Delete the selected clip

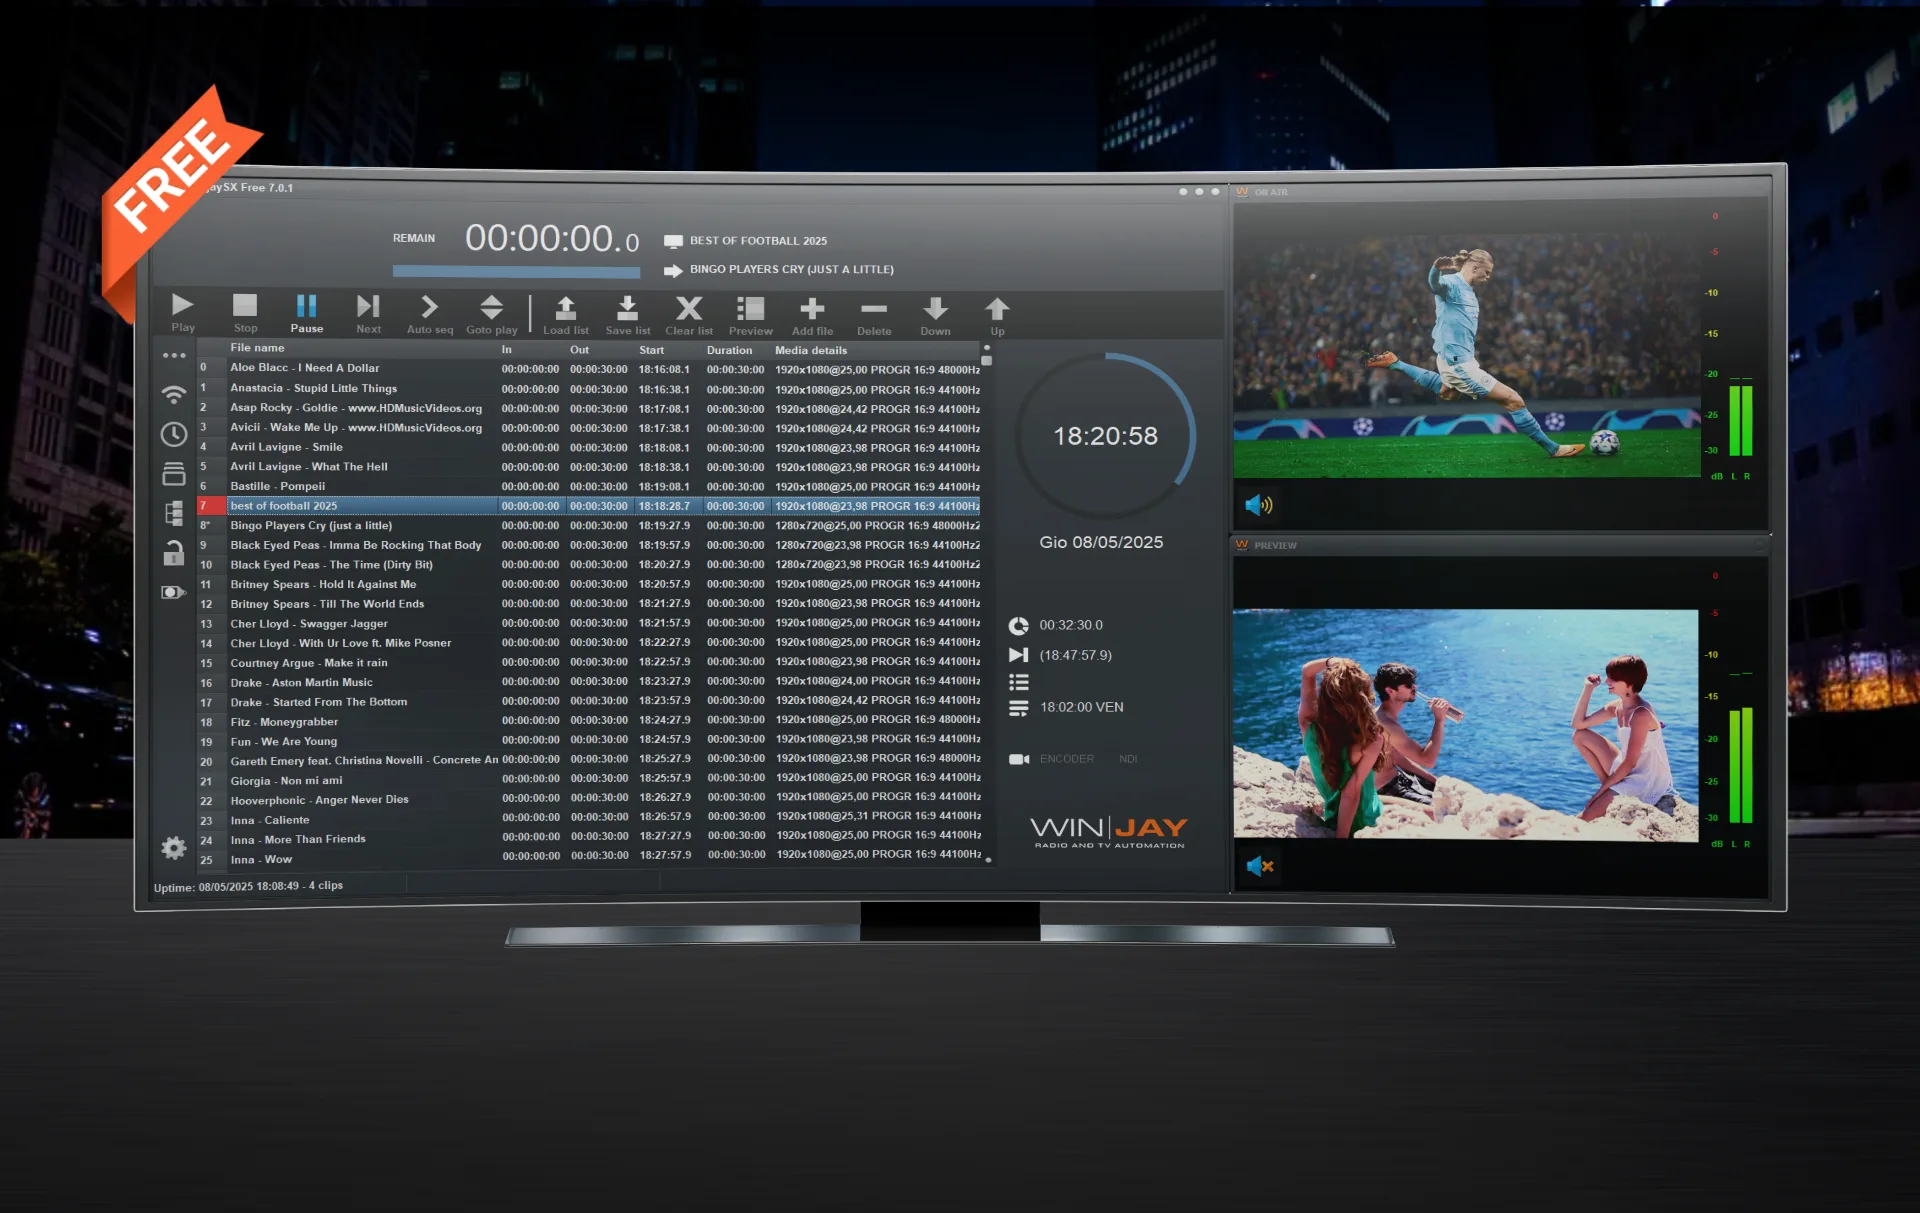click(874, 310)
